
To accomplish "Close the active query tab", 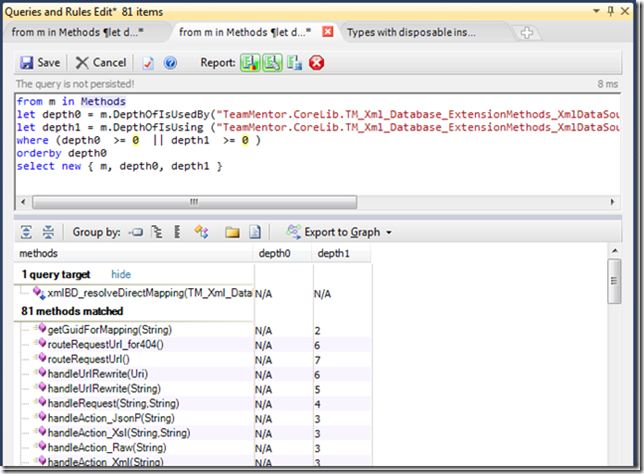I will [x=326, y=32].
